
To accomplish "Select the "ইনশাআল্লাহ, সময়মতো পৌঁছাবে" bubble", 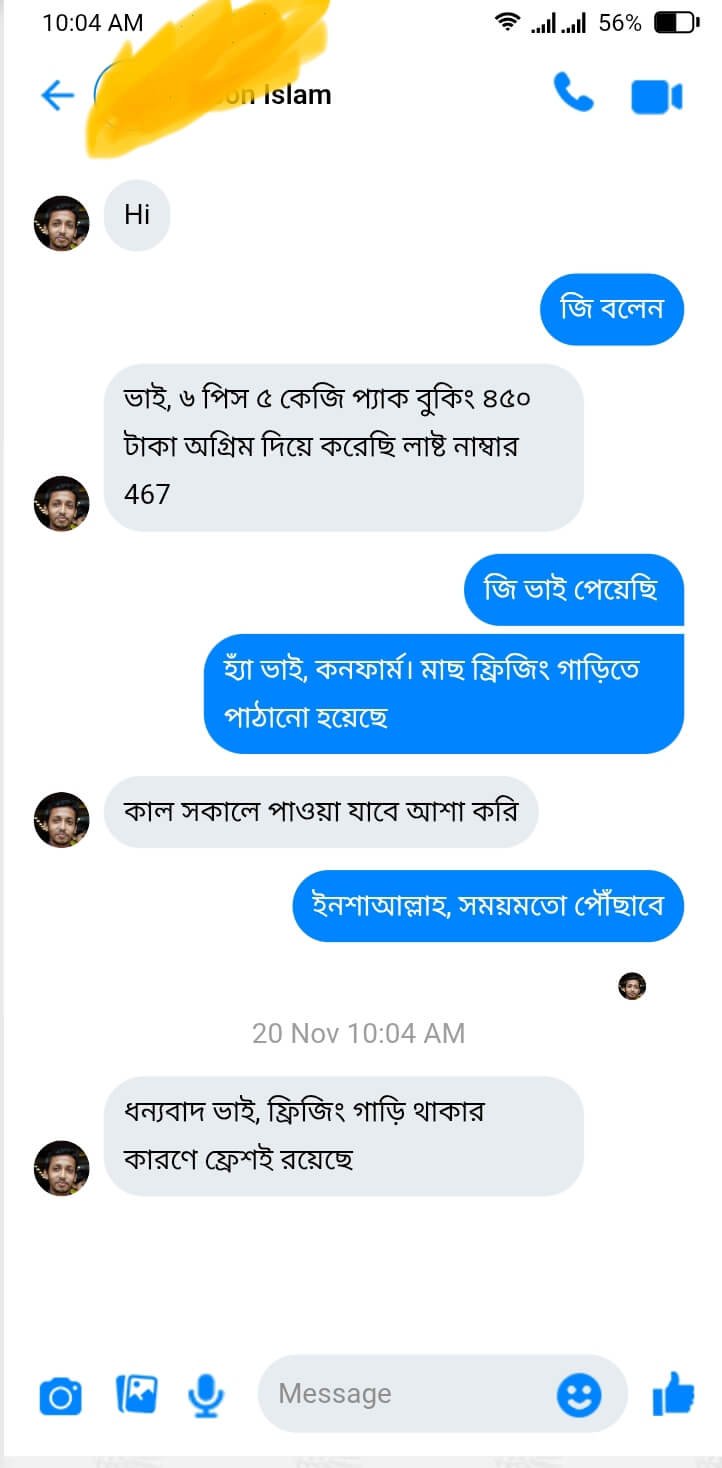I will [487, 906].
